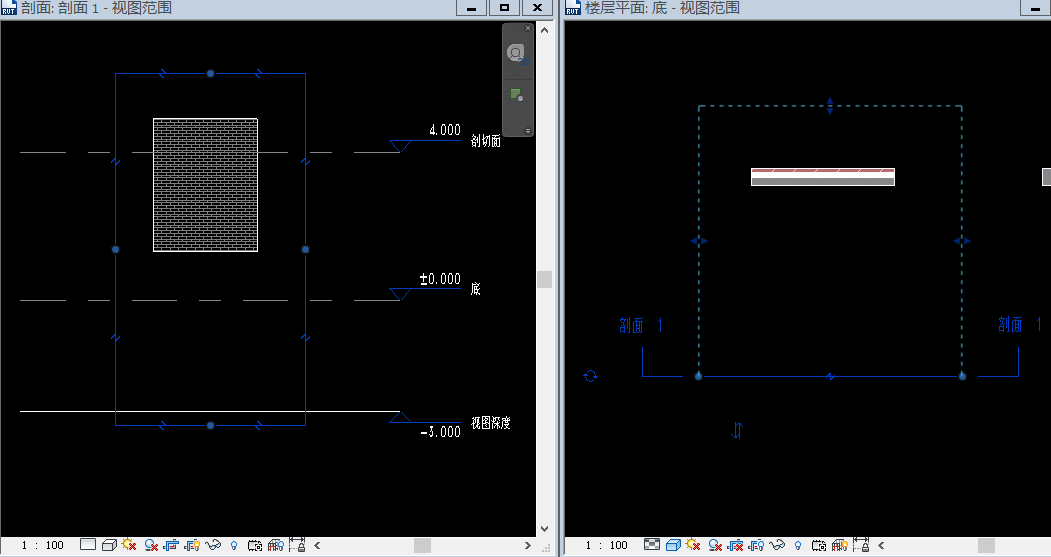Close the navigation bar

pos(528,28)
